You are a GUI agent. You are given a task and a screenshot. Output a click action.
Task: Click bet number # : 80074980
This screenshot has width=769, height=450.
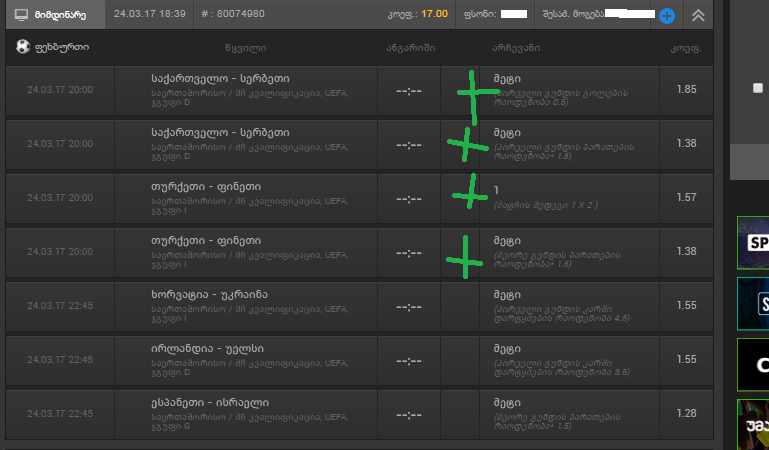[x=232, y=14]
